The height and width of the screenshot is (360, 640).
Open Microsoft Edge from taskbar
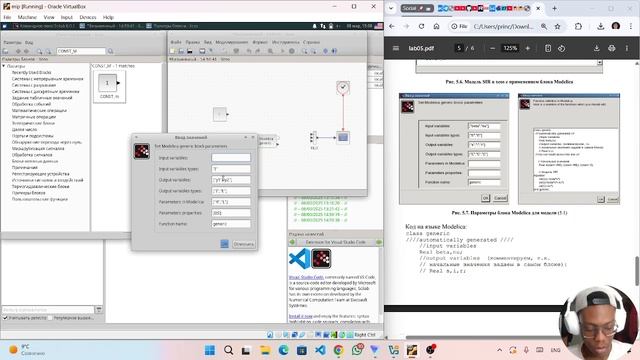283,350
